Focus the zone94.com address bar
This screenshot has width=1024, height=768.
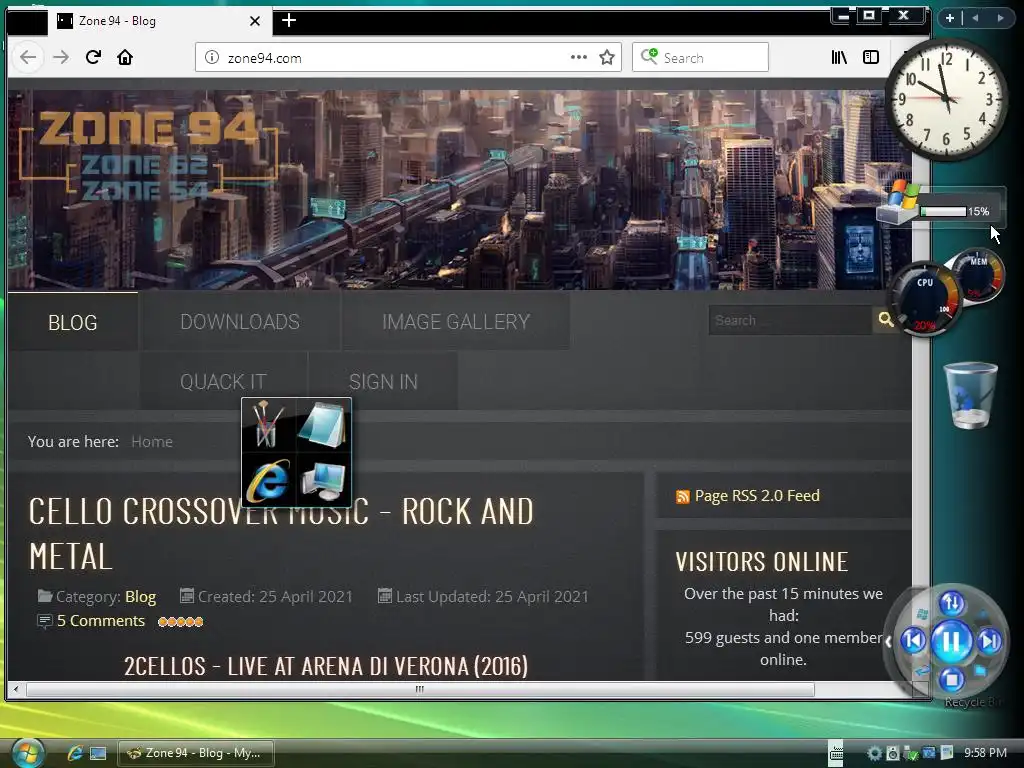coord(408,57)
